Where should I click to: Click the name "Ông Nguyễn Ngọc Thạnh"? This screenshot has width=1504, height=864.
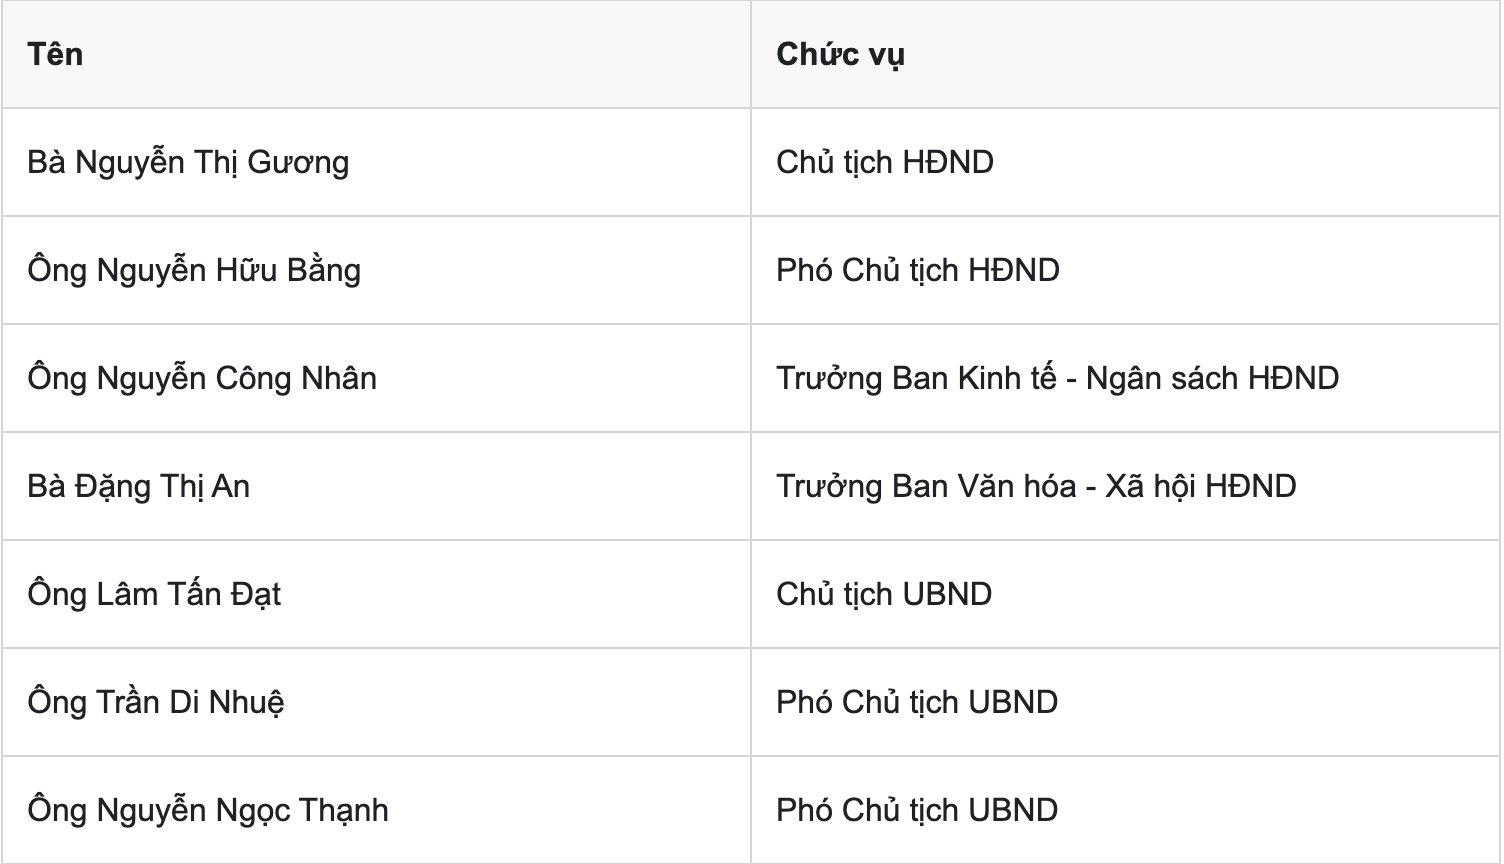(x=208, y=811)
